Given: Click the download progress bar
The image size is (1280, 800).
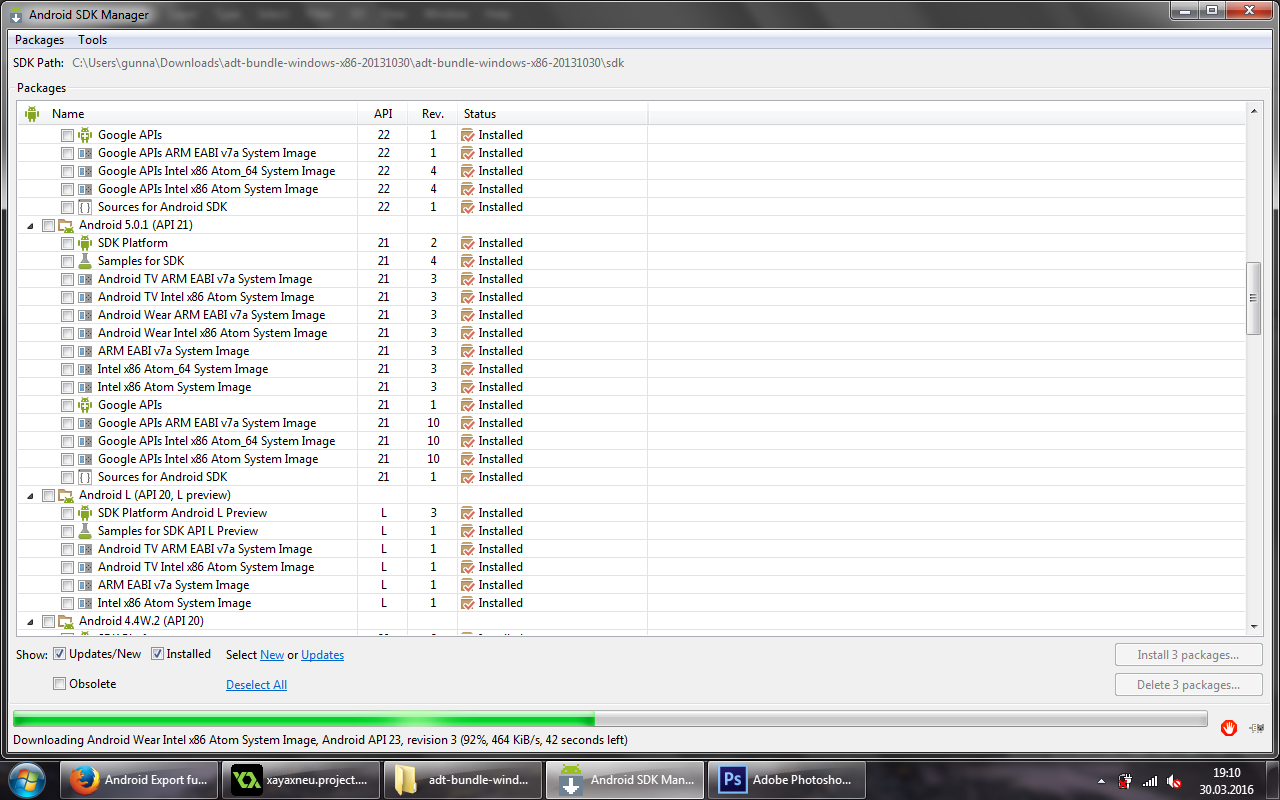Looking at the screenshot, I should coord(609,719).
